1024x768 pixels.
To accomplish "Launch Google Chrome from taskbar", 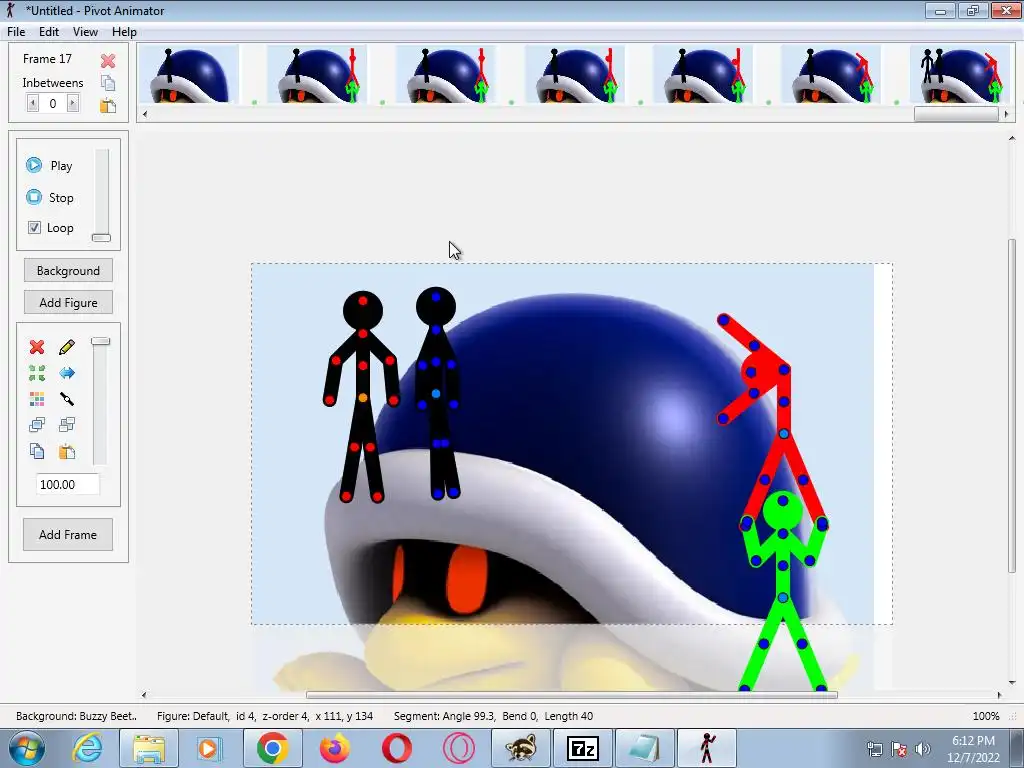I will point(272,748).
